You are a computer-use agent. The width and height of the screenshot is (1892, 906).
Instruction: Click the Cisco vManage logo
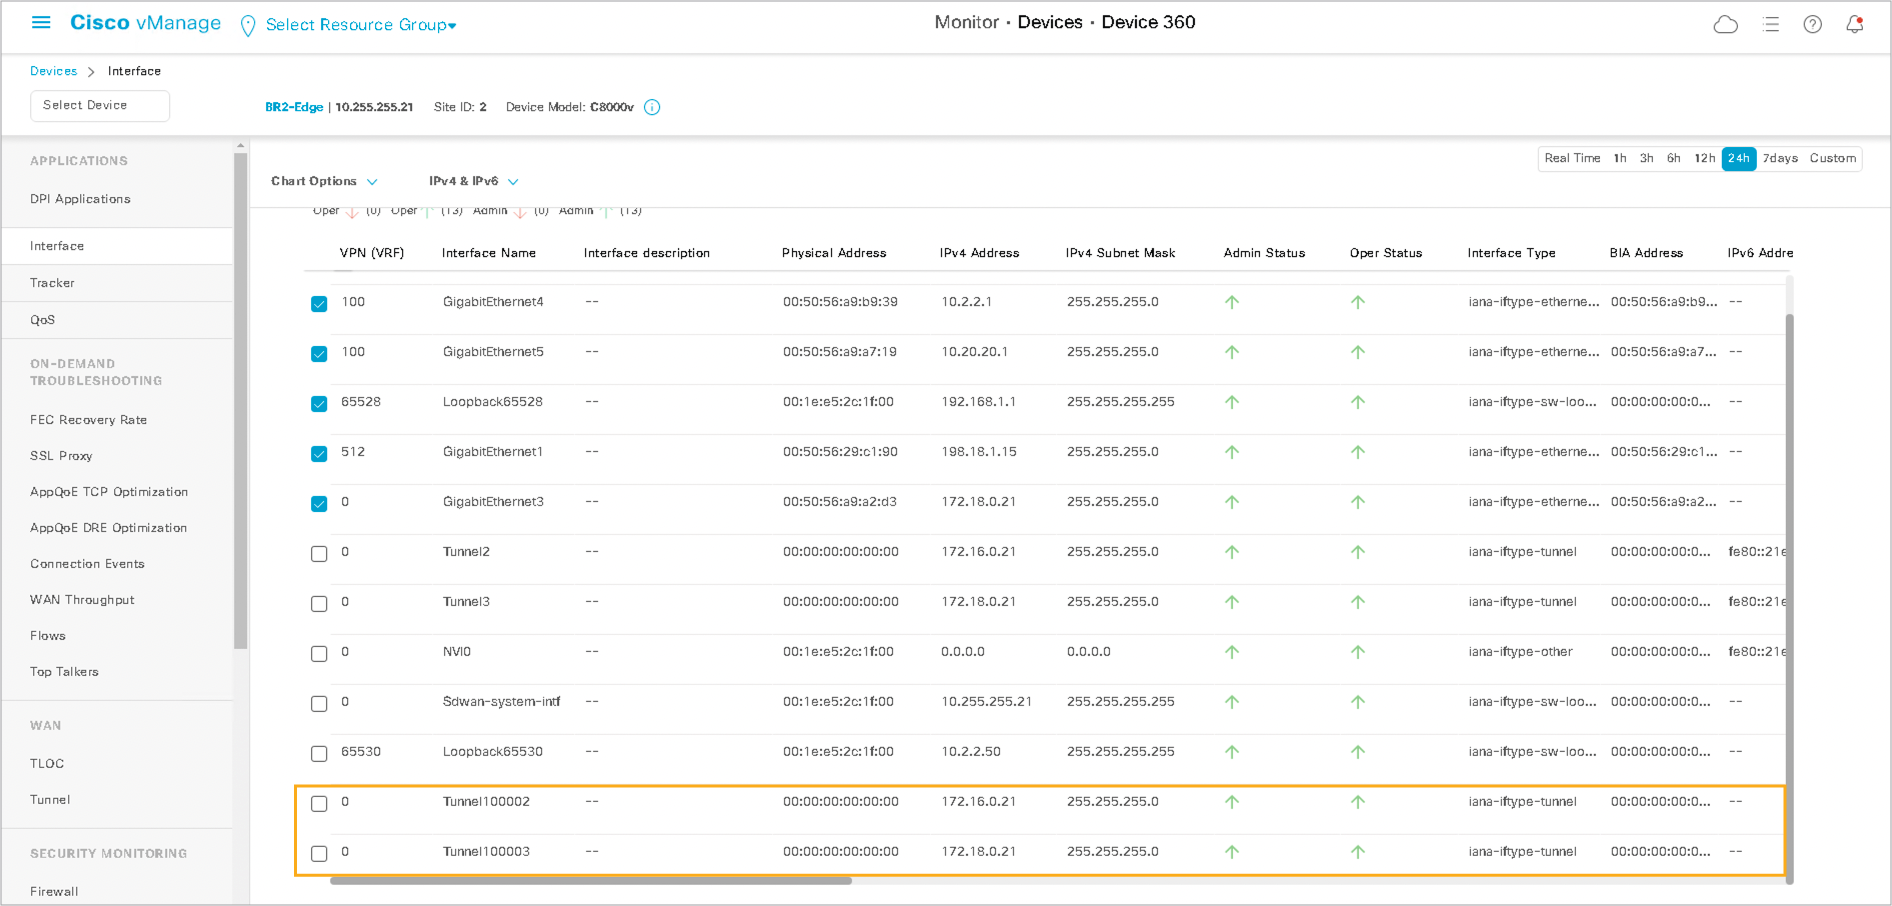145,23
